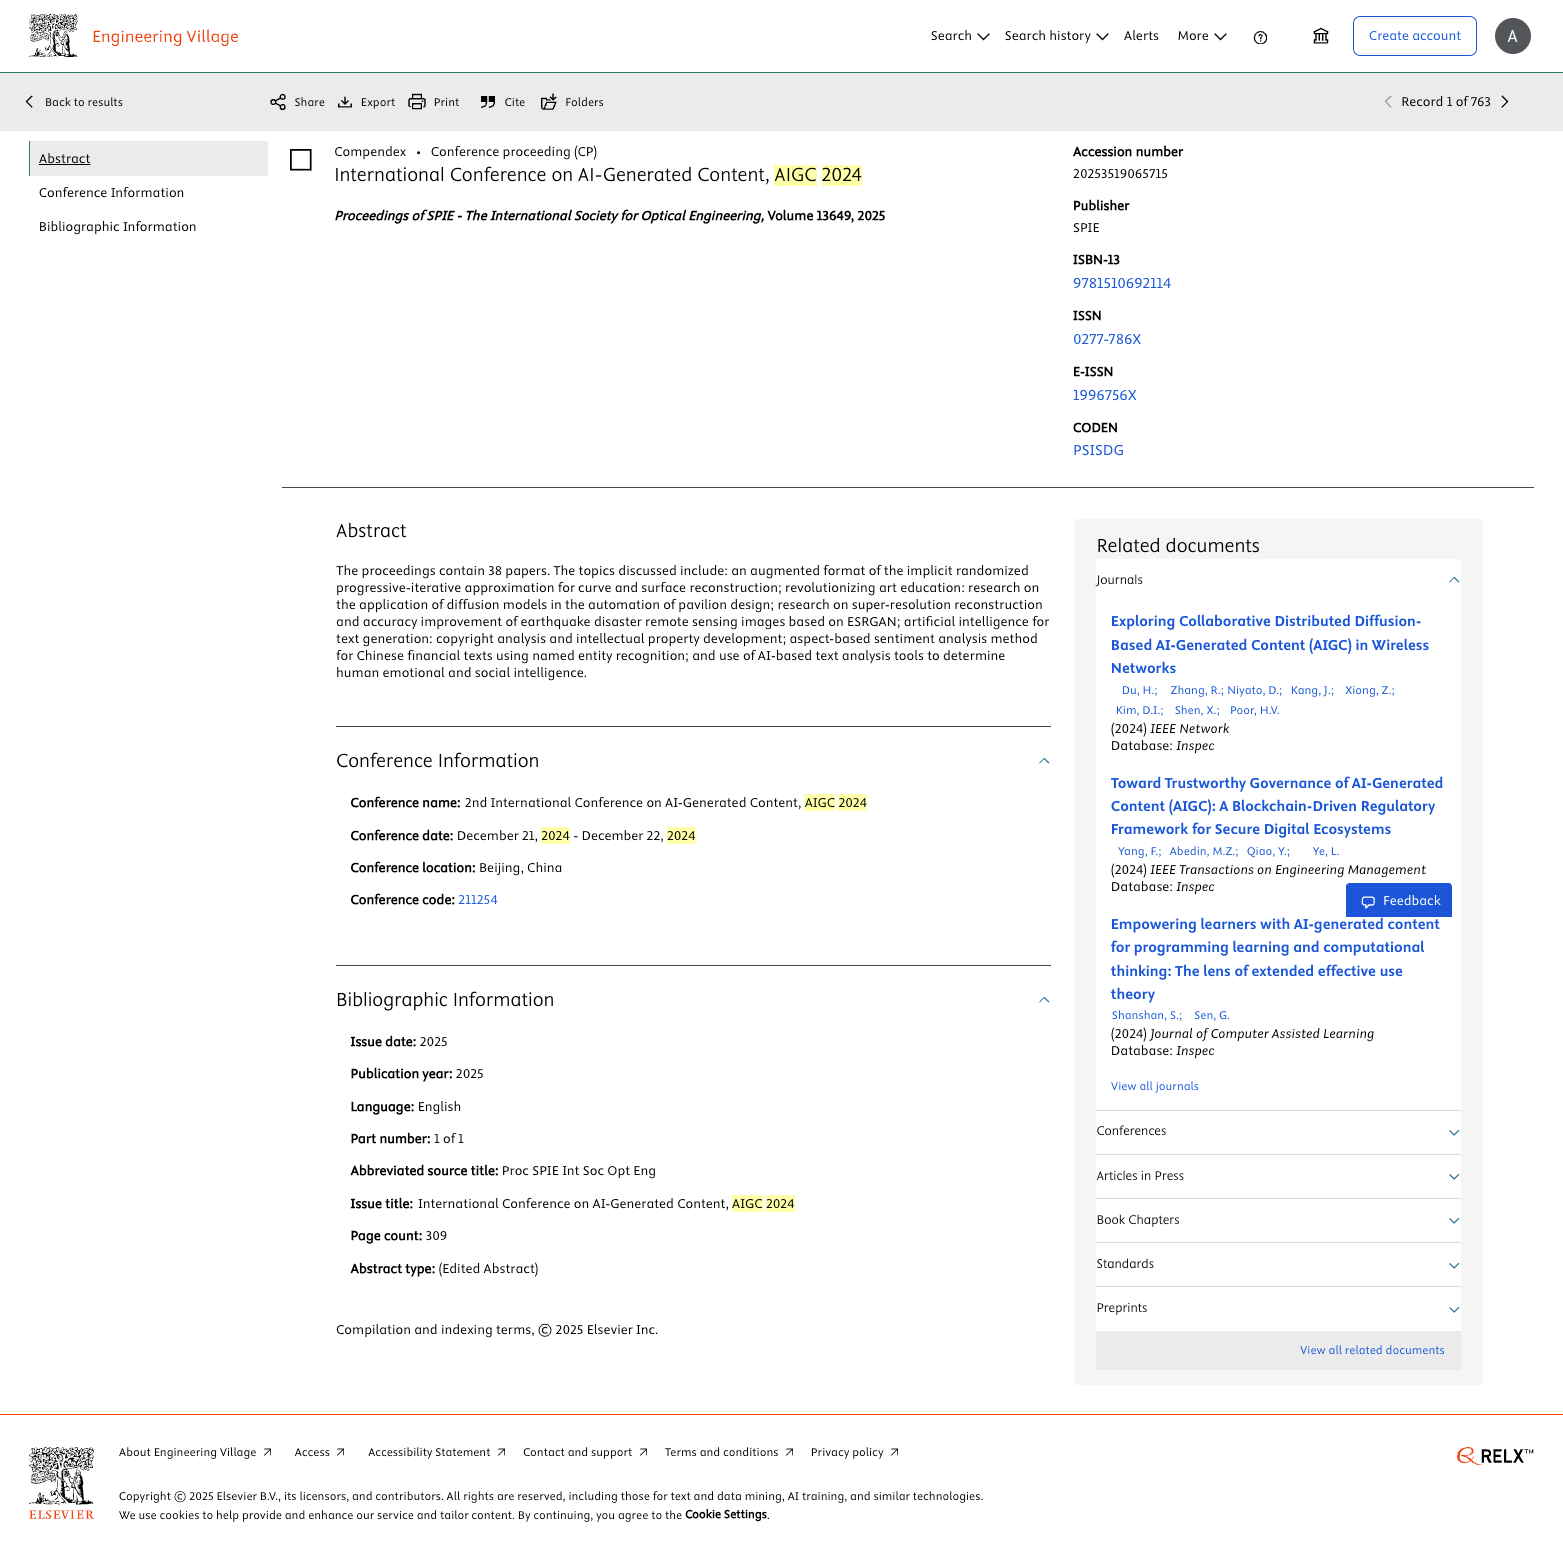Click the Share icon in toolbar
The height and width of the screenshot is (1553, 1563).
click(278, 102)
